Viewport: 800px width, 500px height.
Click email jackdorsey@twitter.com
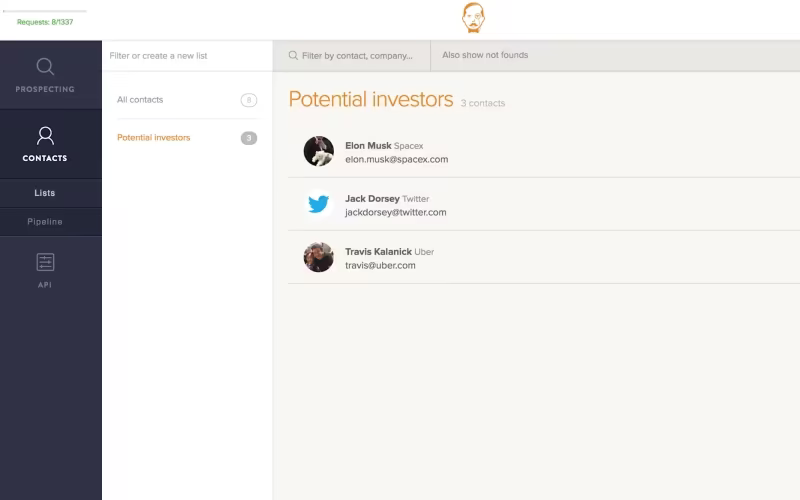click(x=395, y=212)
